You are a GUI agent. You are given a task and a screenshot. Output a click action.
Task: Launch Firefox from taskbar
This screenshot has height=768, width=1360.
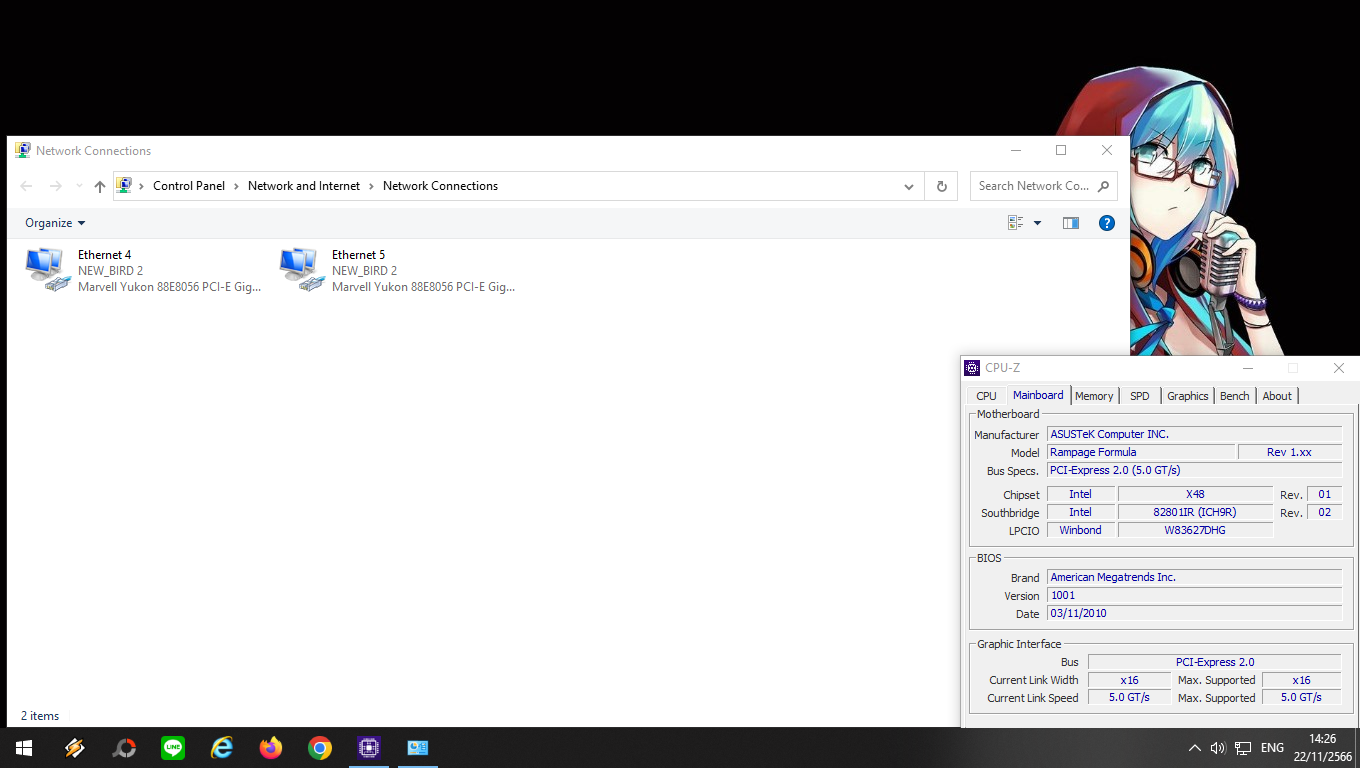click(x=271, y=747)
